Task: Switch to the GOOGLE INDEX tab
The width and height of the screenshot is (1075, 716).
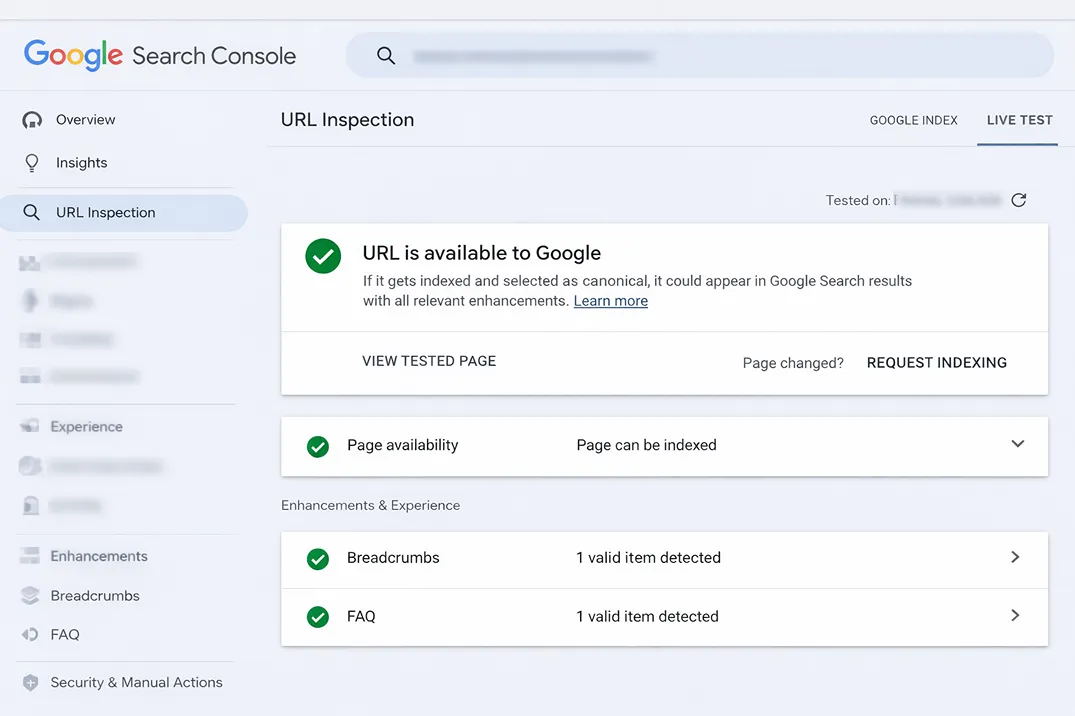Action: [x=913, y=120]
